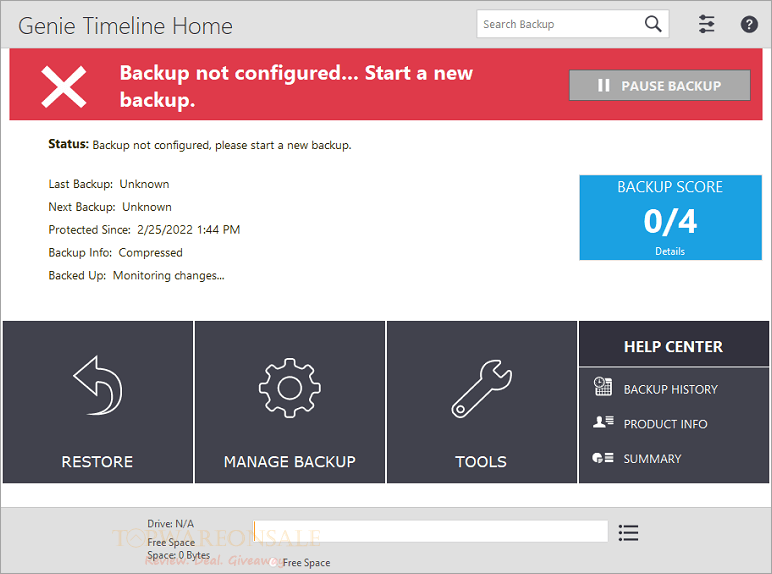Click the red X status icon
772x574 pixels.
click(64, 87)
